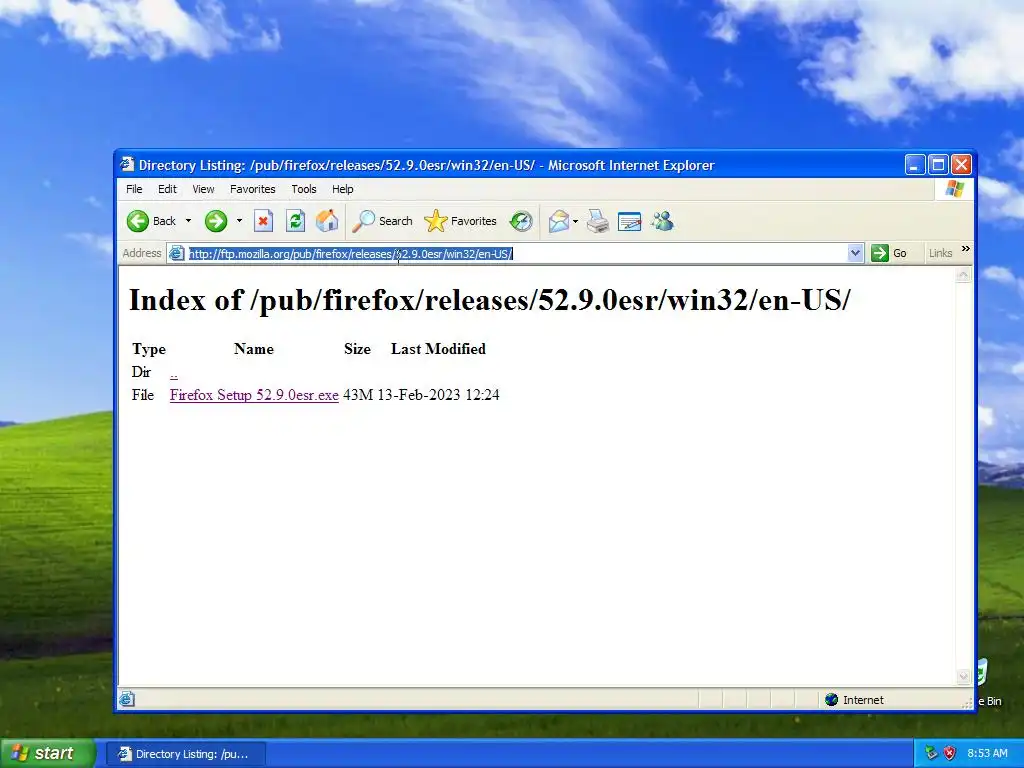This screenshot has height=768, width=1024.
Task: Expand the Links toolbar chevron
Action: (965, 249)
